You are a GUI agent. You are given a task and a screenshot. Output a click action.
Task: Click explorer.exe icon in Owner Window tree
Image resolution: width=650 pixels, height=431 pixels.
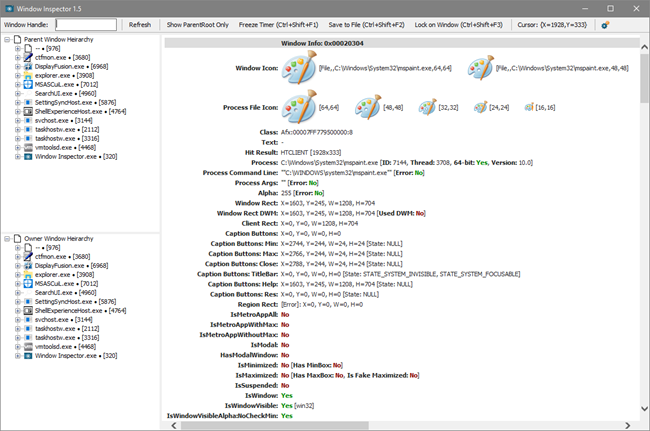28,274
